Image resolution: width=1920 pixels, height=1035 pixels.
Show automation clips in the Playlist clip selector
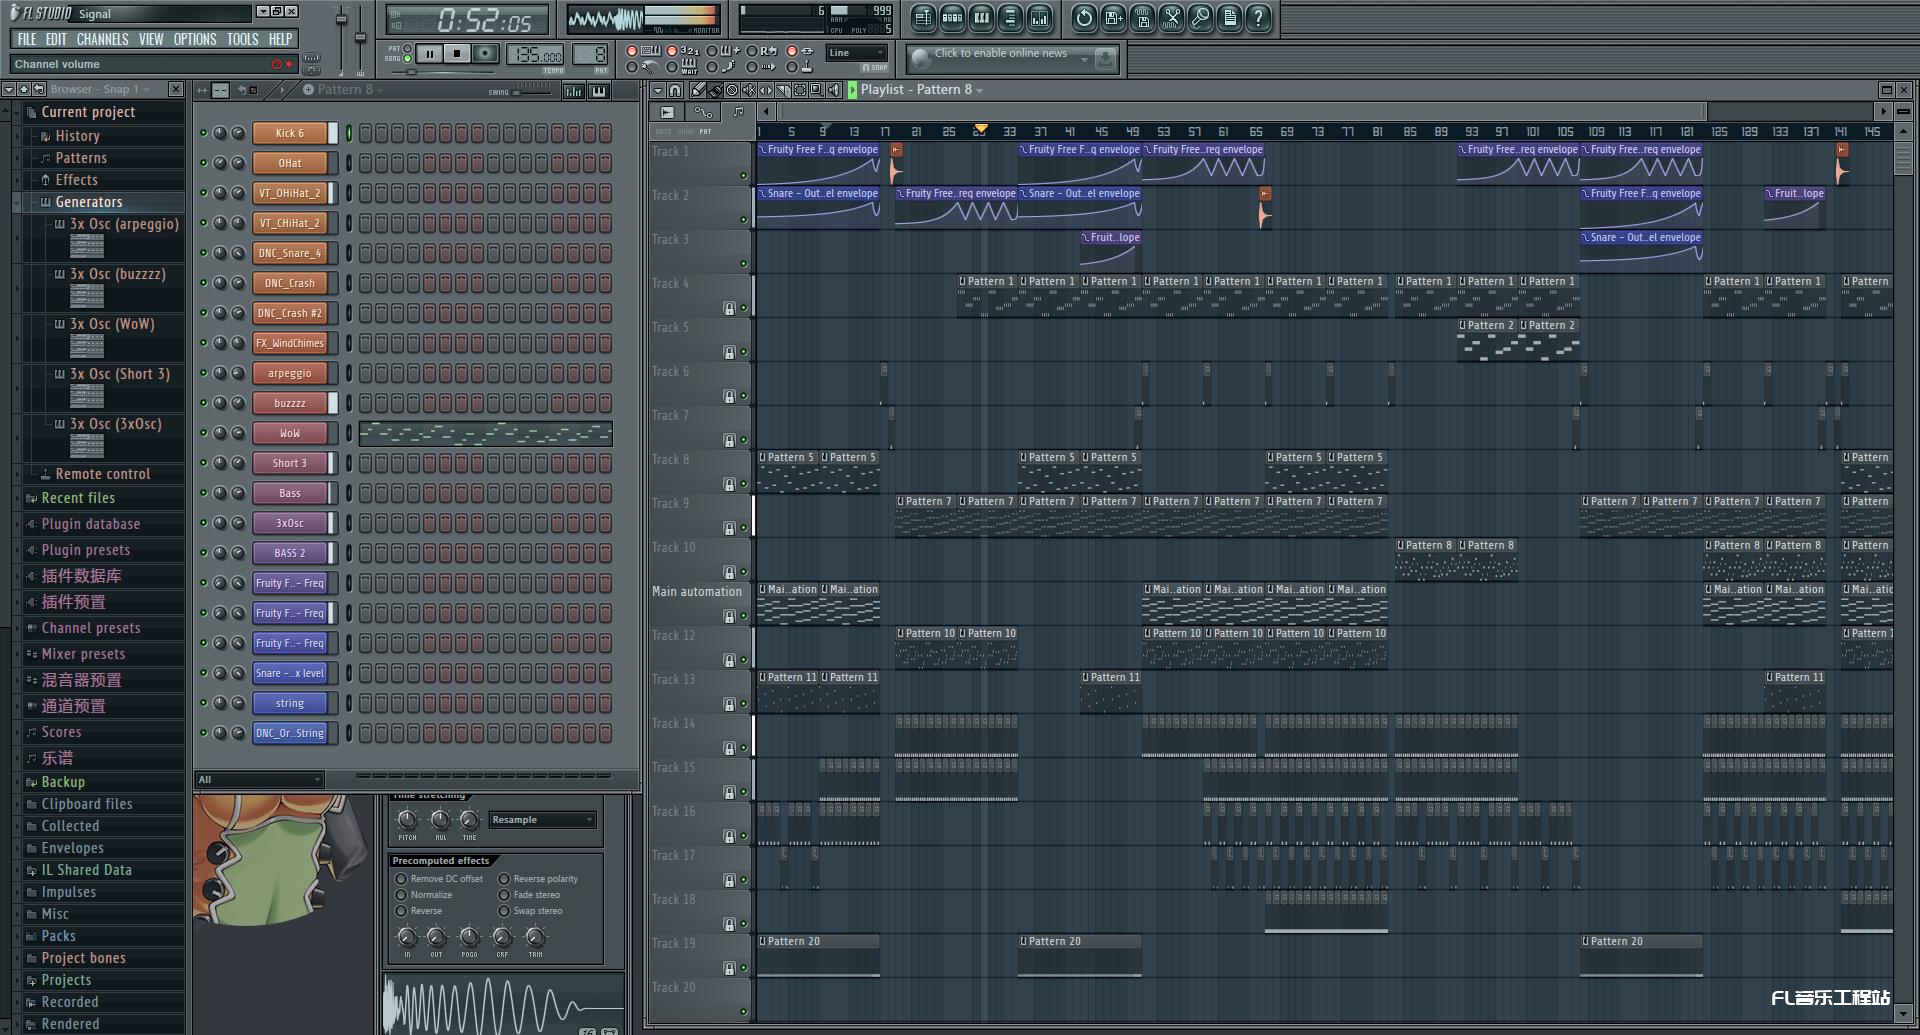point(703,112)
